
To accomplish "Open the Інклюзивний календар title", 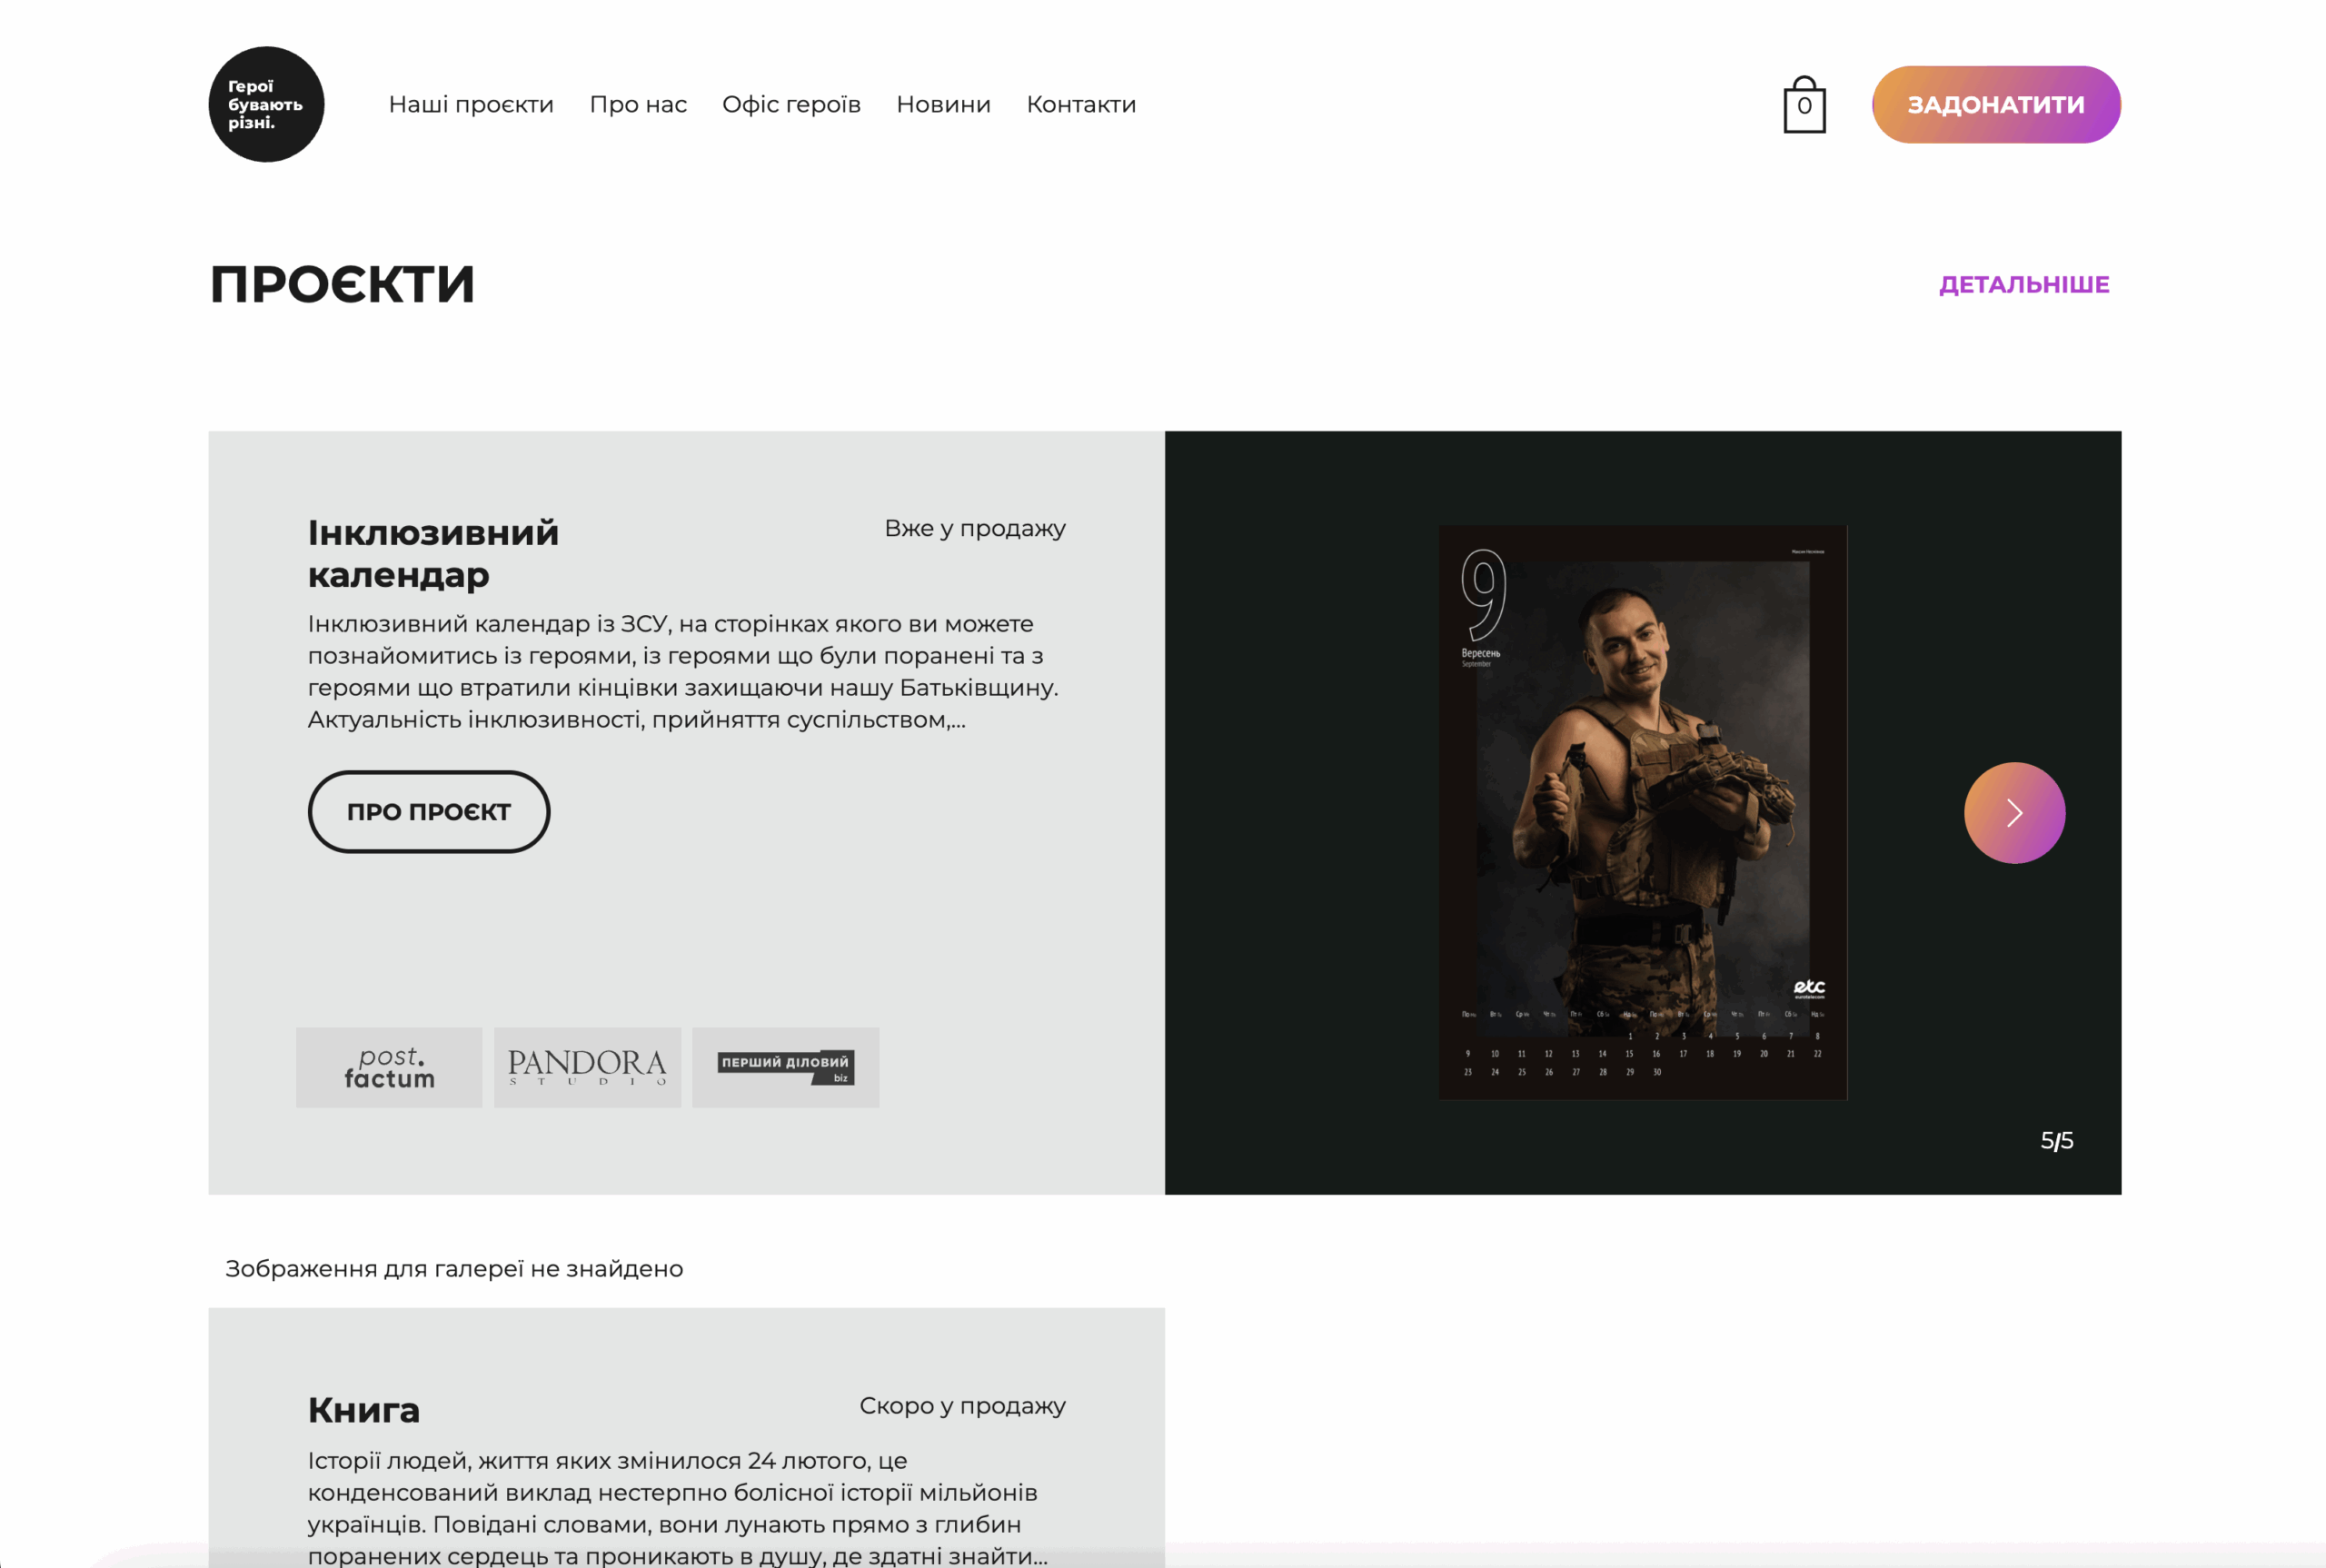I will click(x=433, y=553).
